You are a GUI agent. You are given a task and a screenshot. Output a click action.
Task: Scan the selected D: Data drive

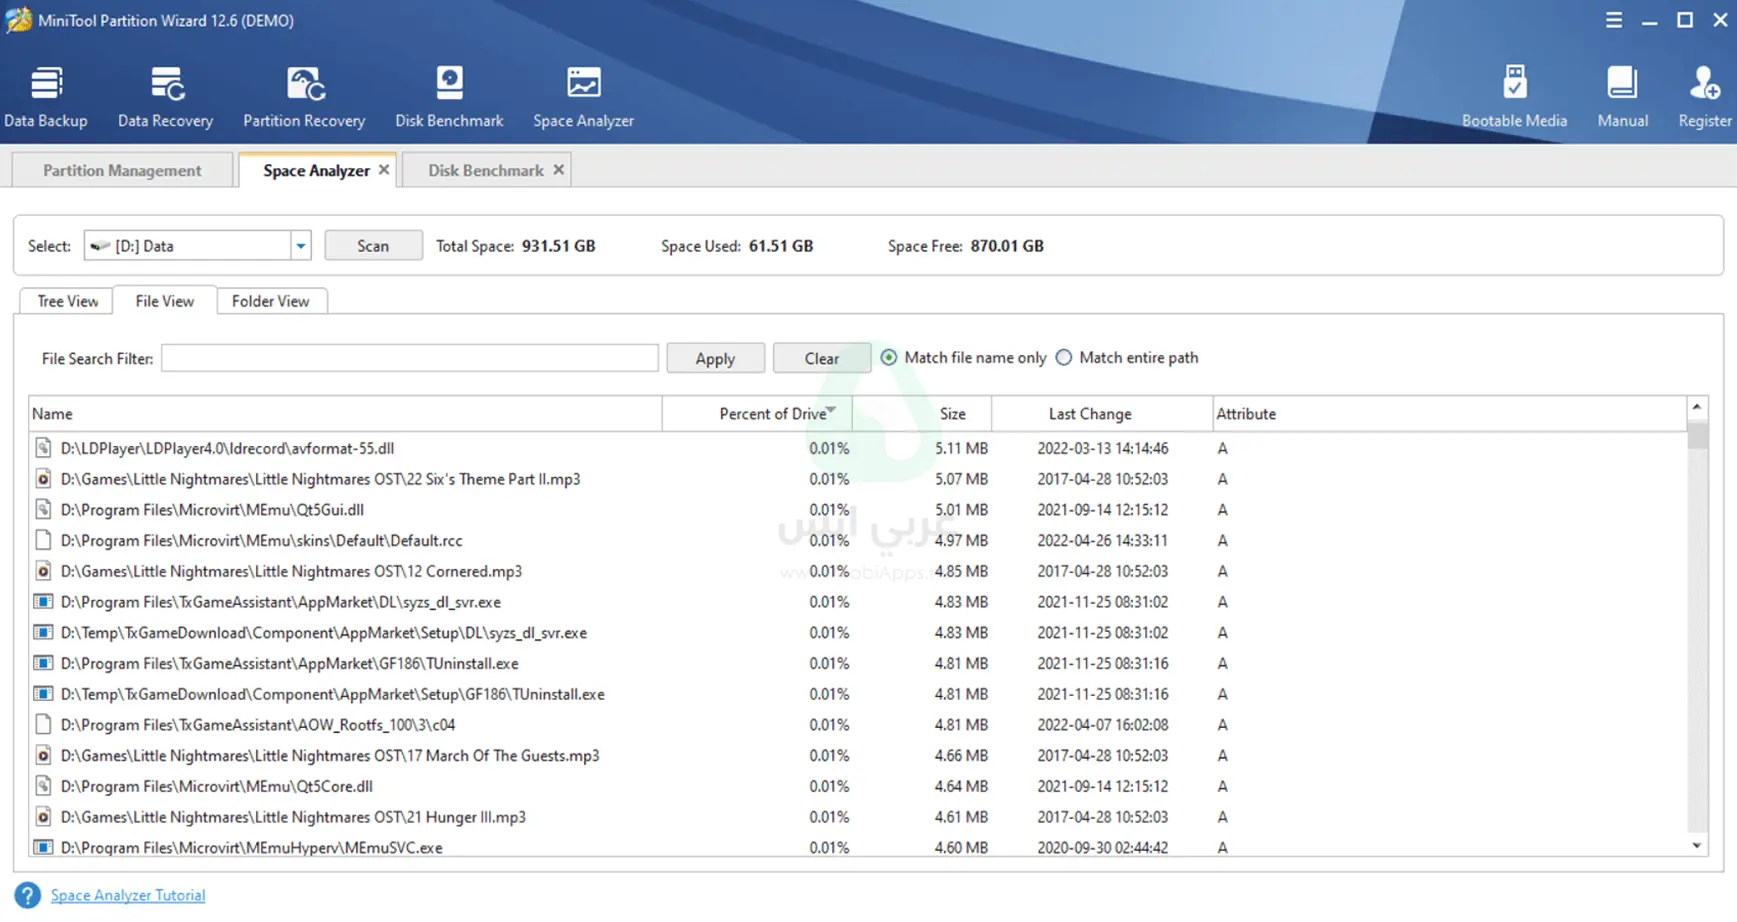(x=373, y=245)
